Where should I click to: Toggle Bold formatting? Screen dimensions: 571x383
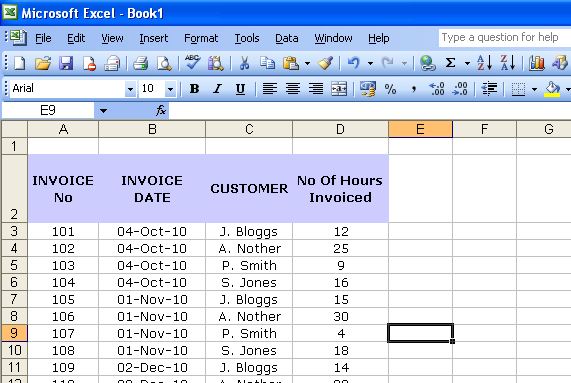pyautogui.click(x=194, y=88)
